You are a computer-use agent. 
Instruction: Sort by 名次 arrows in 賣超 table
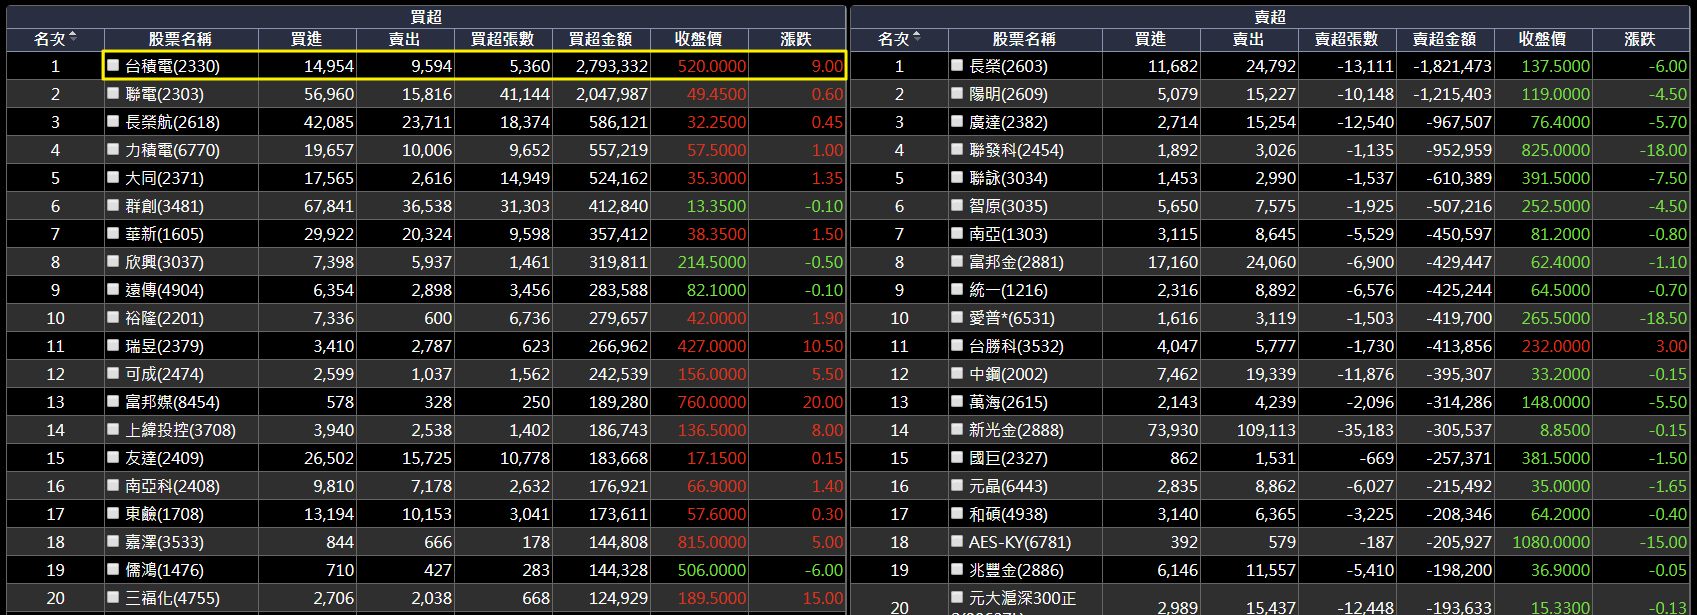coord(917,38)
